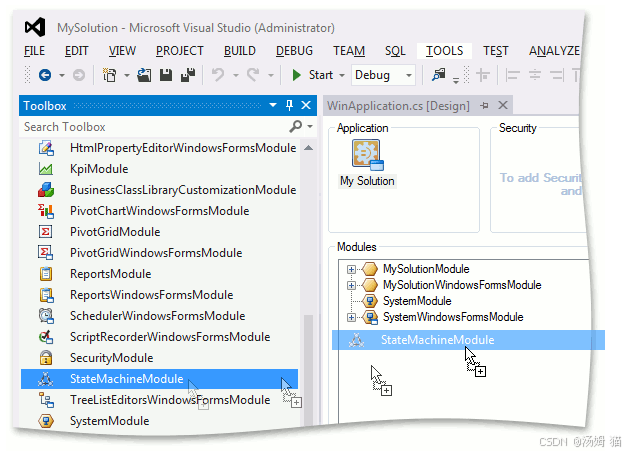Expand the MySolutionWindowsFormsModule tree node
This screenshot has height=453, width=627.
click(x=351, y=285)
